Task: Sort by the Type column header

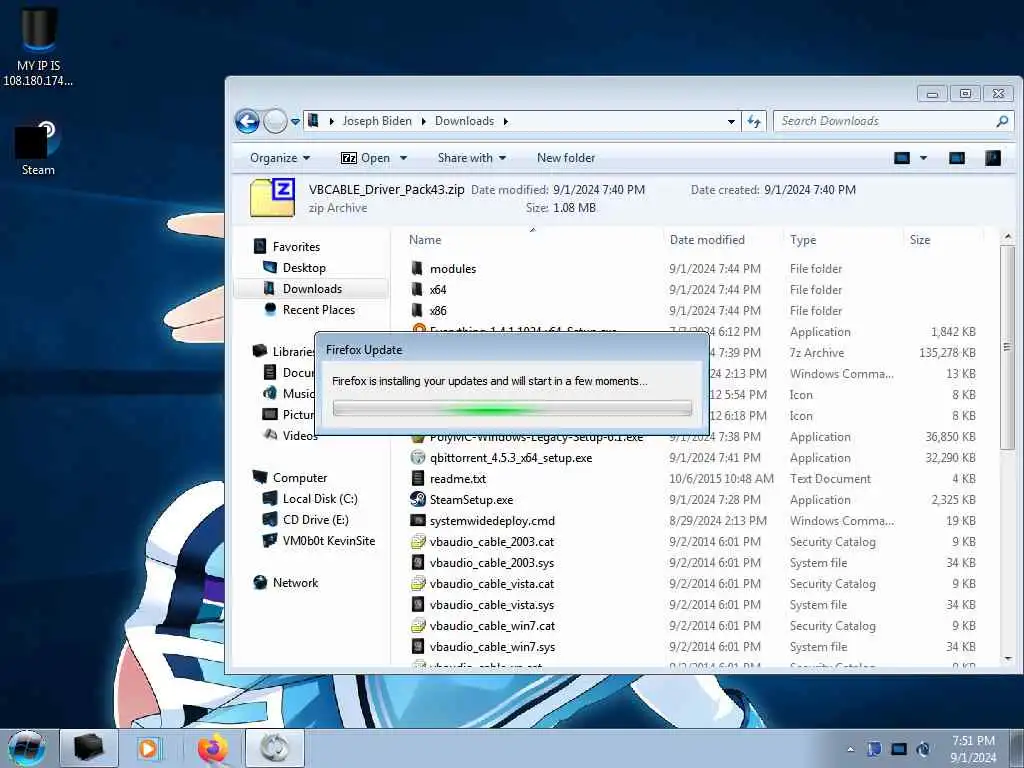Action: [x=803, y=240]
